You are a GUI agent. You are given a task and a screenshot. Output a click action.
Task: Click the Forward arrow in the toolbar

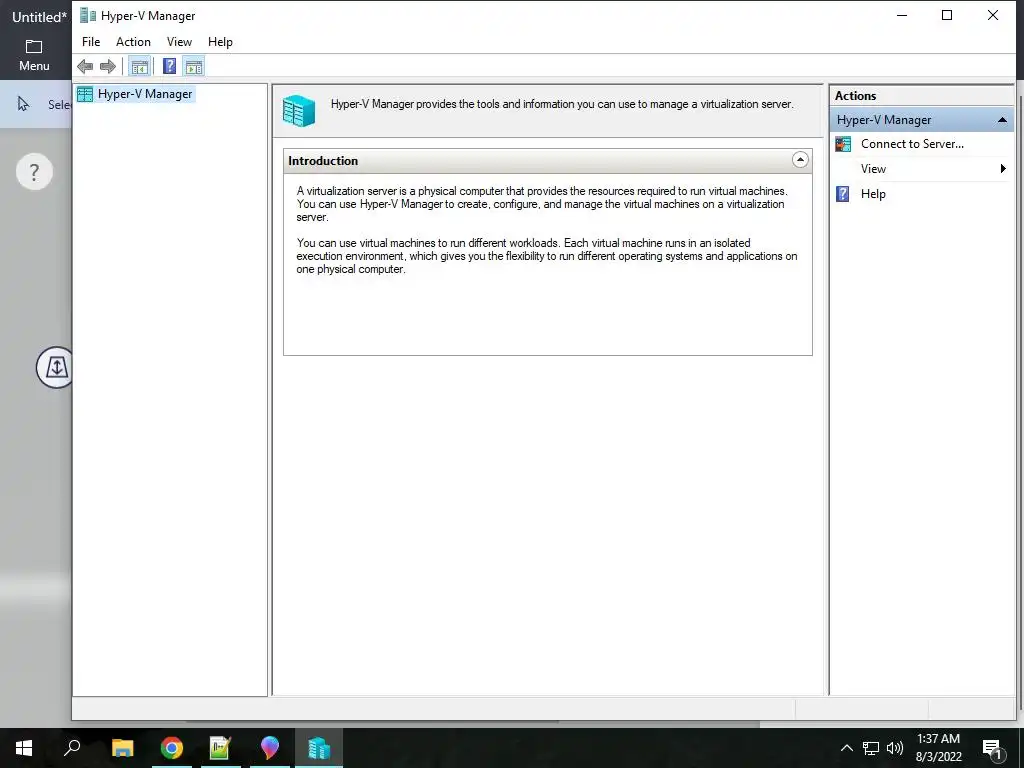[108, 66]
